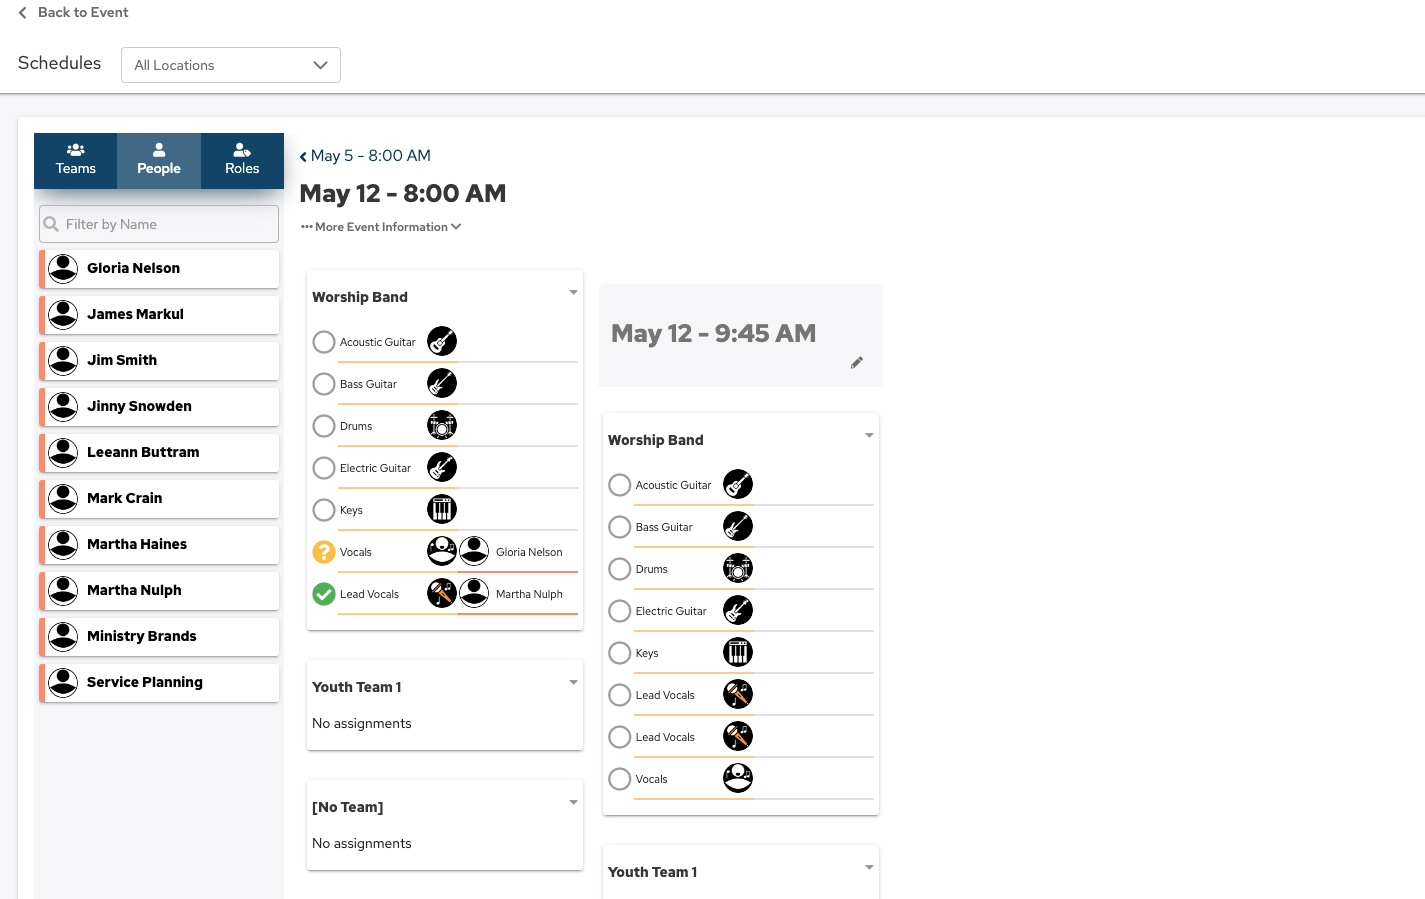
Task: Toggle the Acoustic Guitar circle in 8:00 AM schedule
Action: (324, 342)
